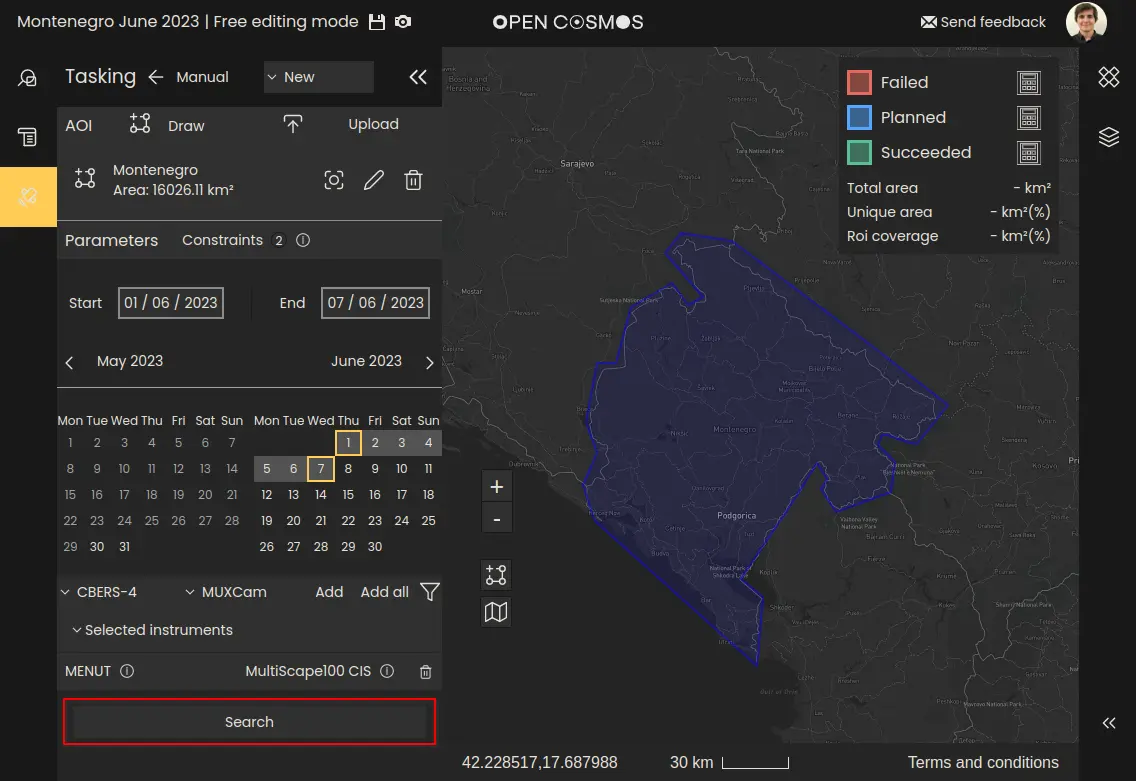This screenshot has width=1136, height=781.
Task: Click the save project floppy disk icon
Action: [377, 22]
